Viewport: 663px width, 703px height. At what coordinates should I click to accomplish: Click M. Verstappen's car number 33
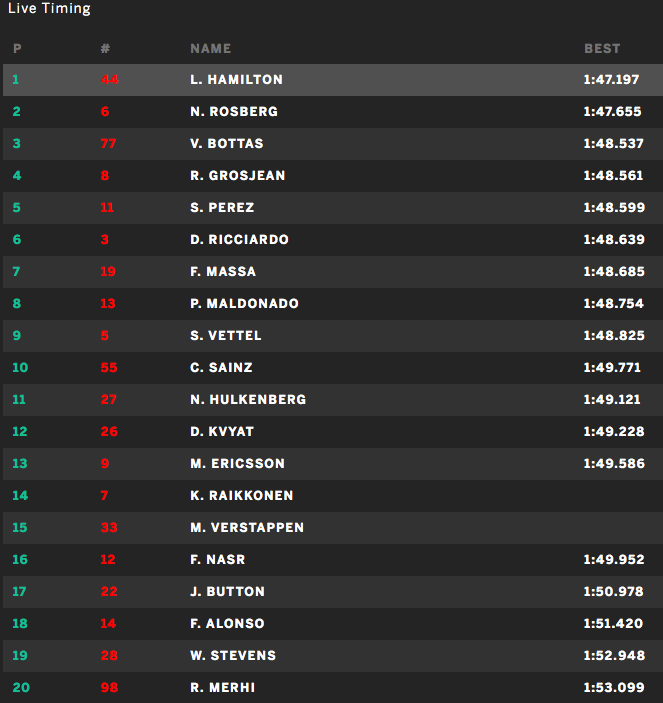[x=108, y=528]
